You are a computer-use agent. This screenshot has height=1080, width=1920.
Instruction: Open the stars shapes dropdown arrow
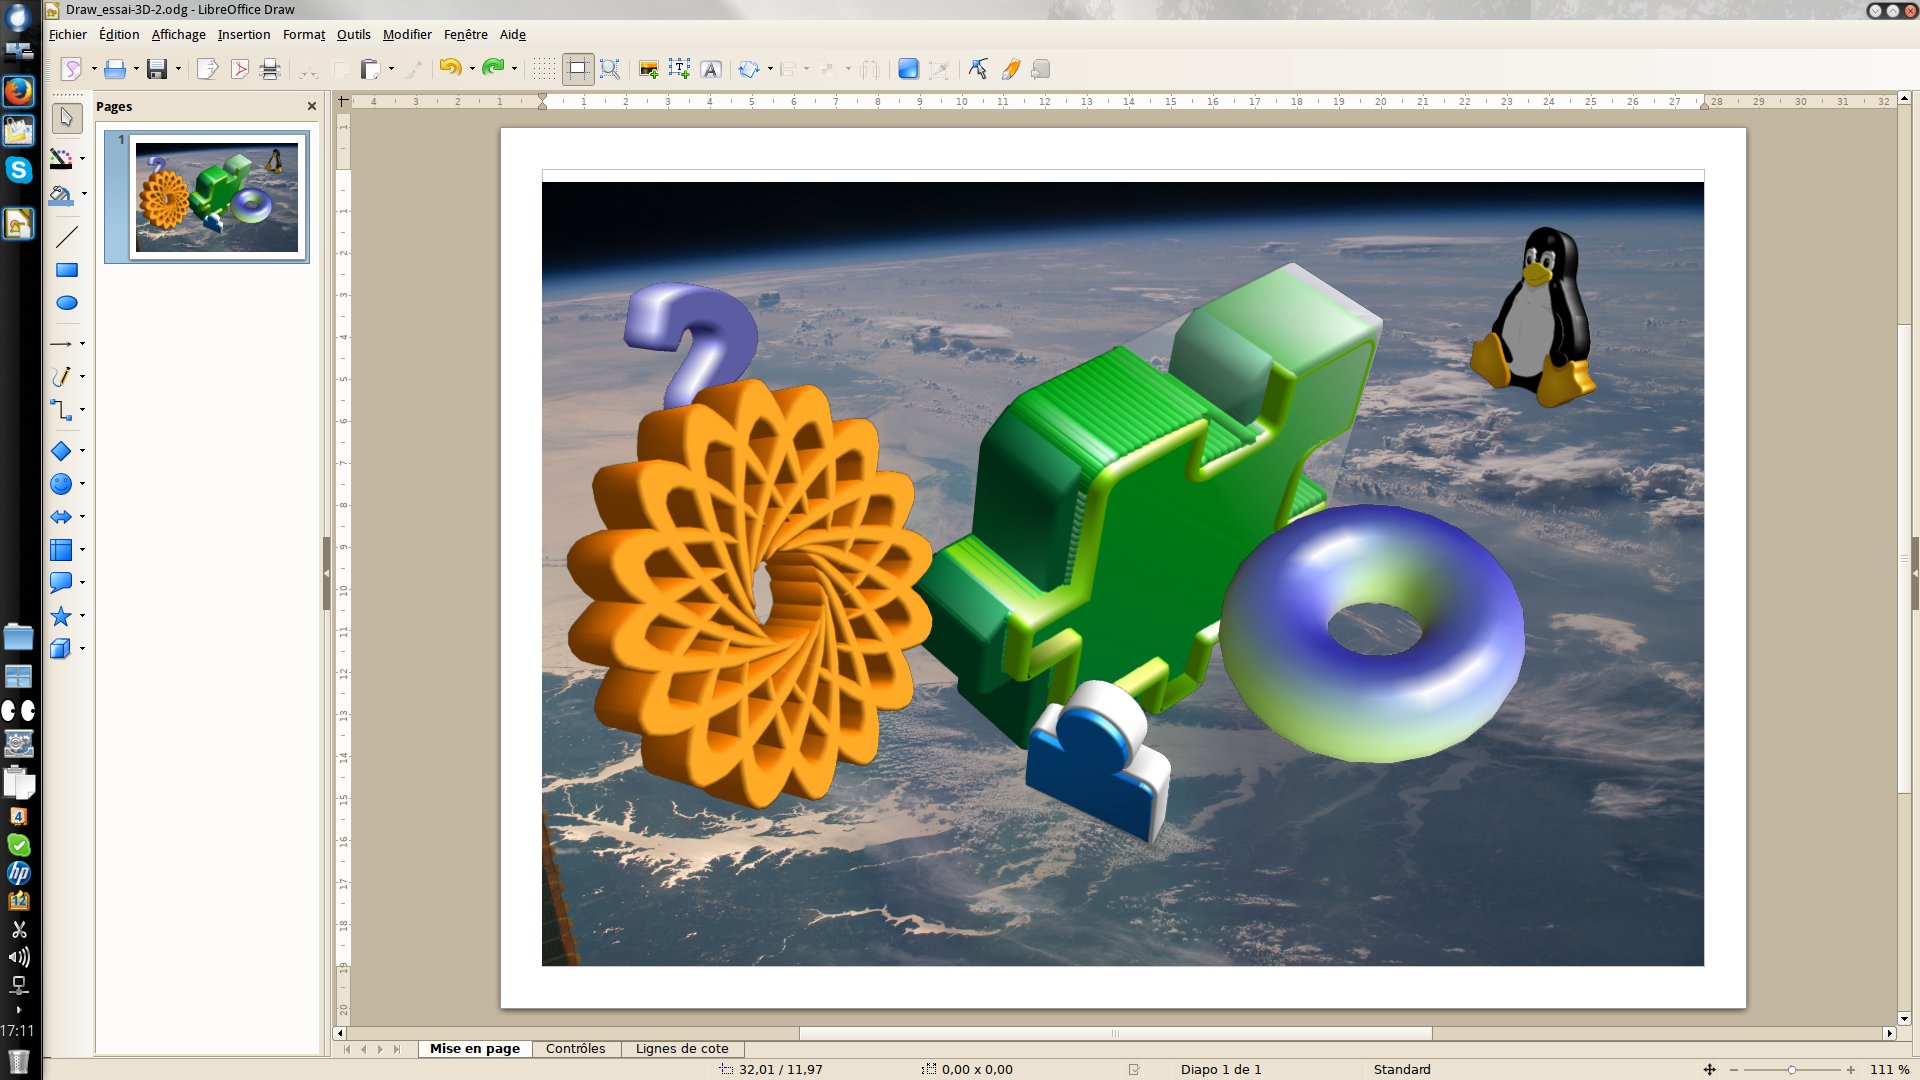83,616
